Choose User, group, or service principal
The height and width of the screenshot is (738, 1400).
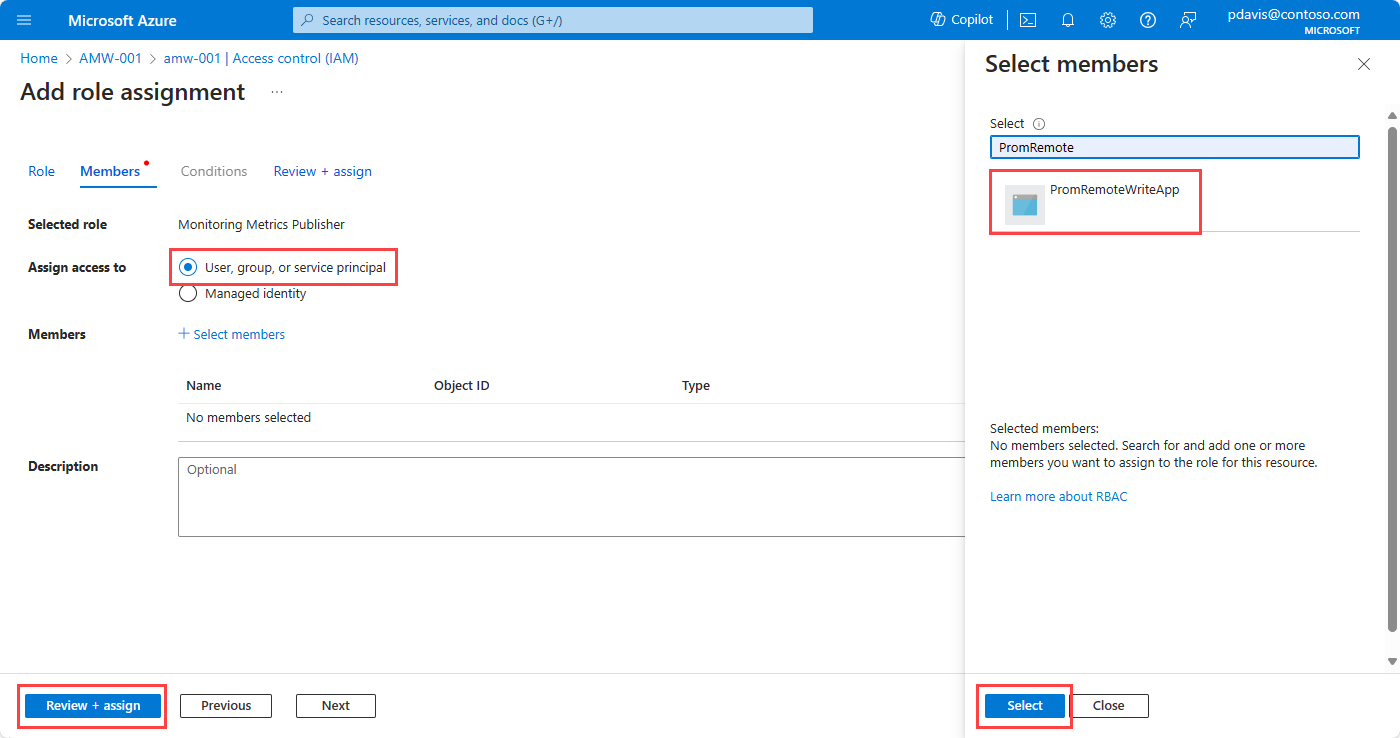283,267
